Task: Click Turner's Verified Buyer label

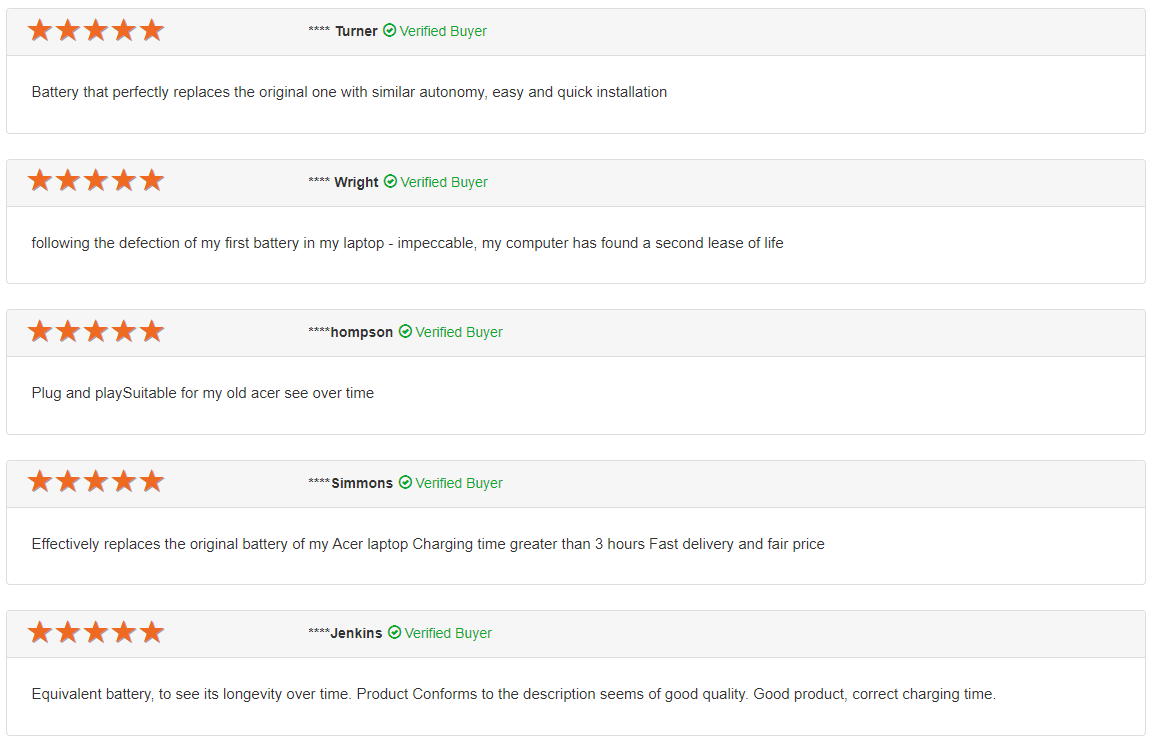Action: (443, 31)
